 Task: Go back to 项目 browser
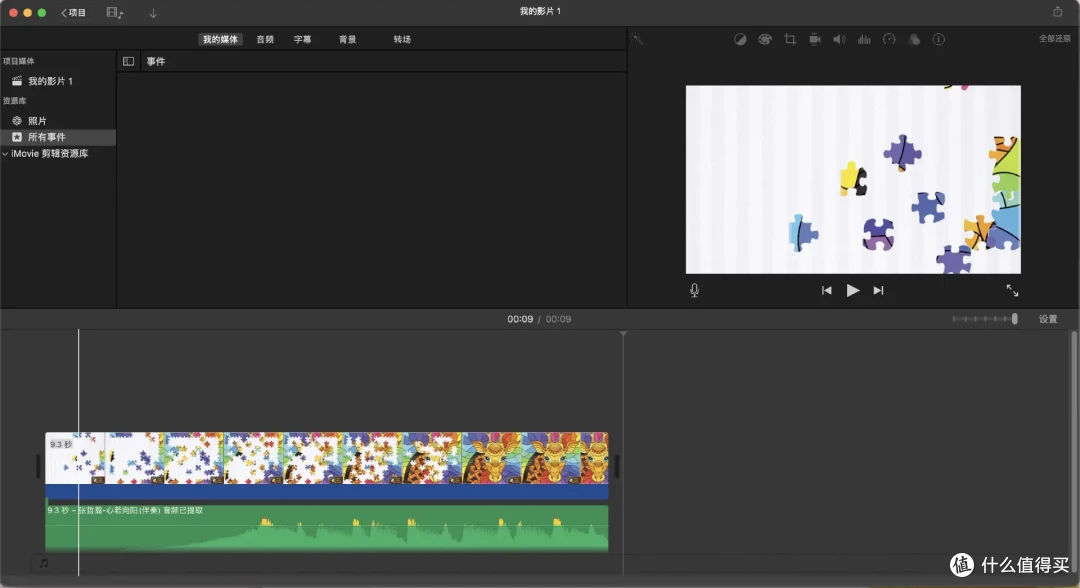click(73, 12)
